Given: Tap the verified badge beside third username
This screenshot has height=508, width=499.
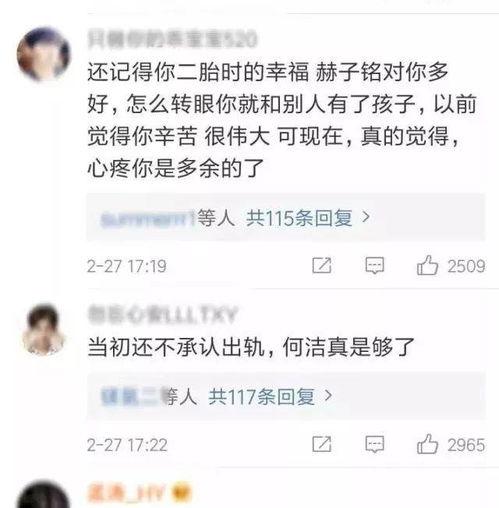Looking at the screenshot, I should [181, 493].
